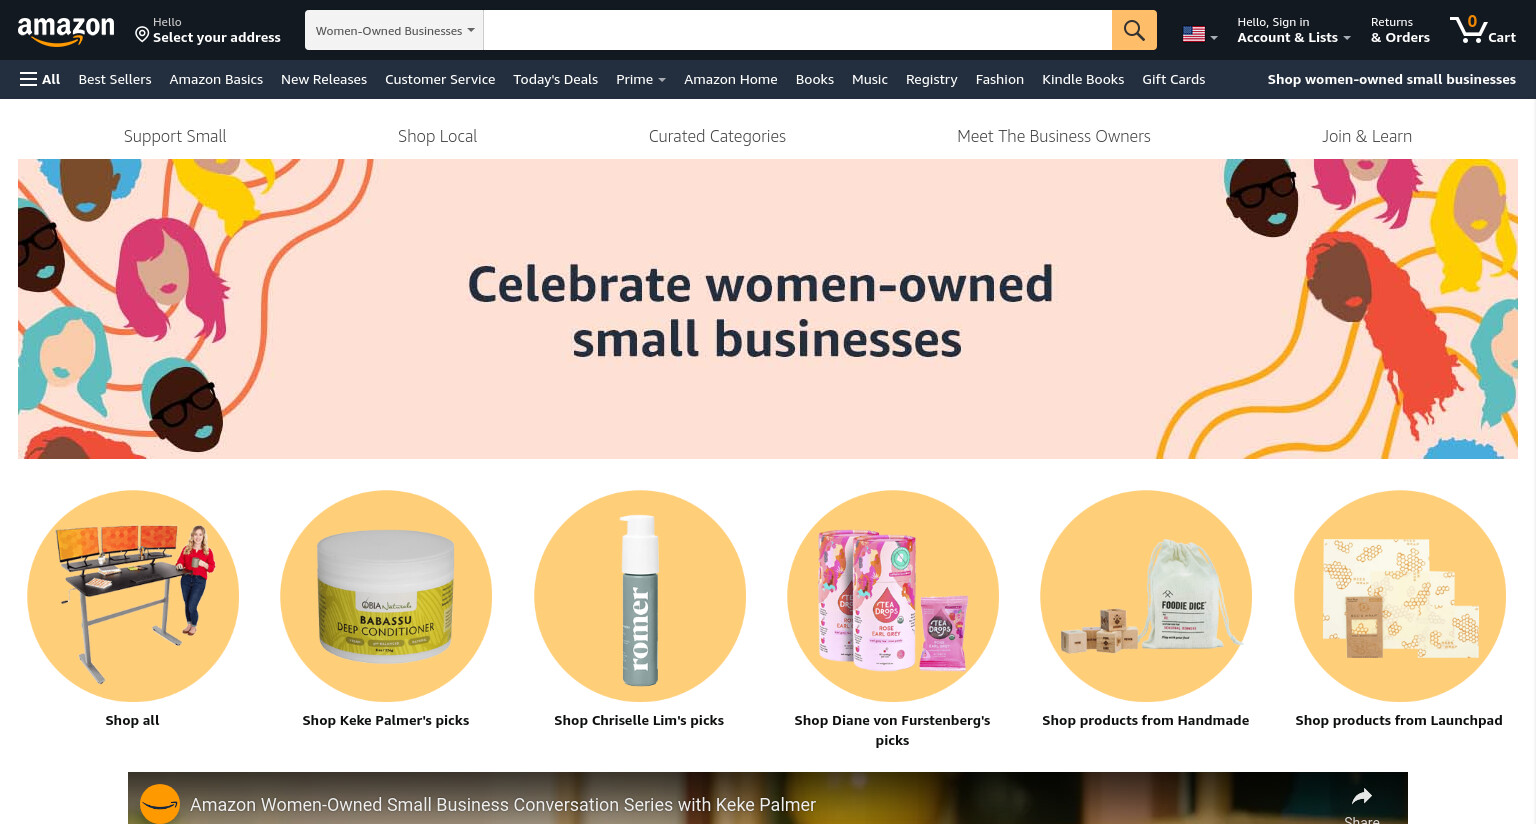The image size is (1536, 824).
Task: Click Shop women-owned small businesses link
Action: (x=1391, y=79)
